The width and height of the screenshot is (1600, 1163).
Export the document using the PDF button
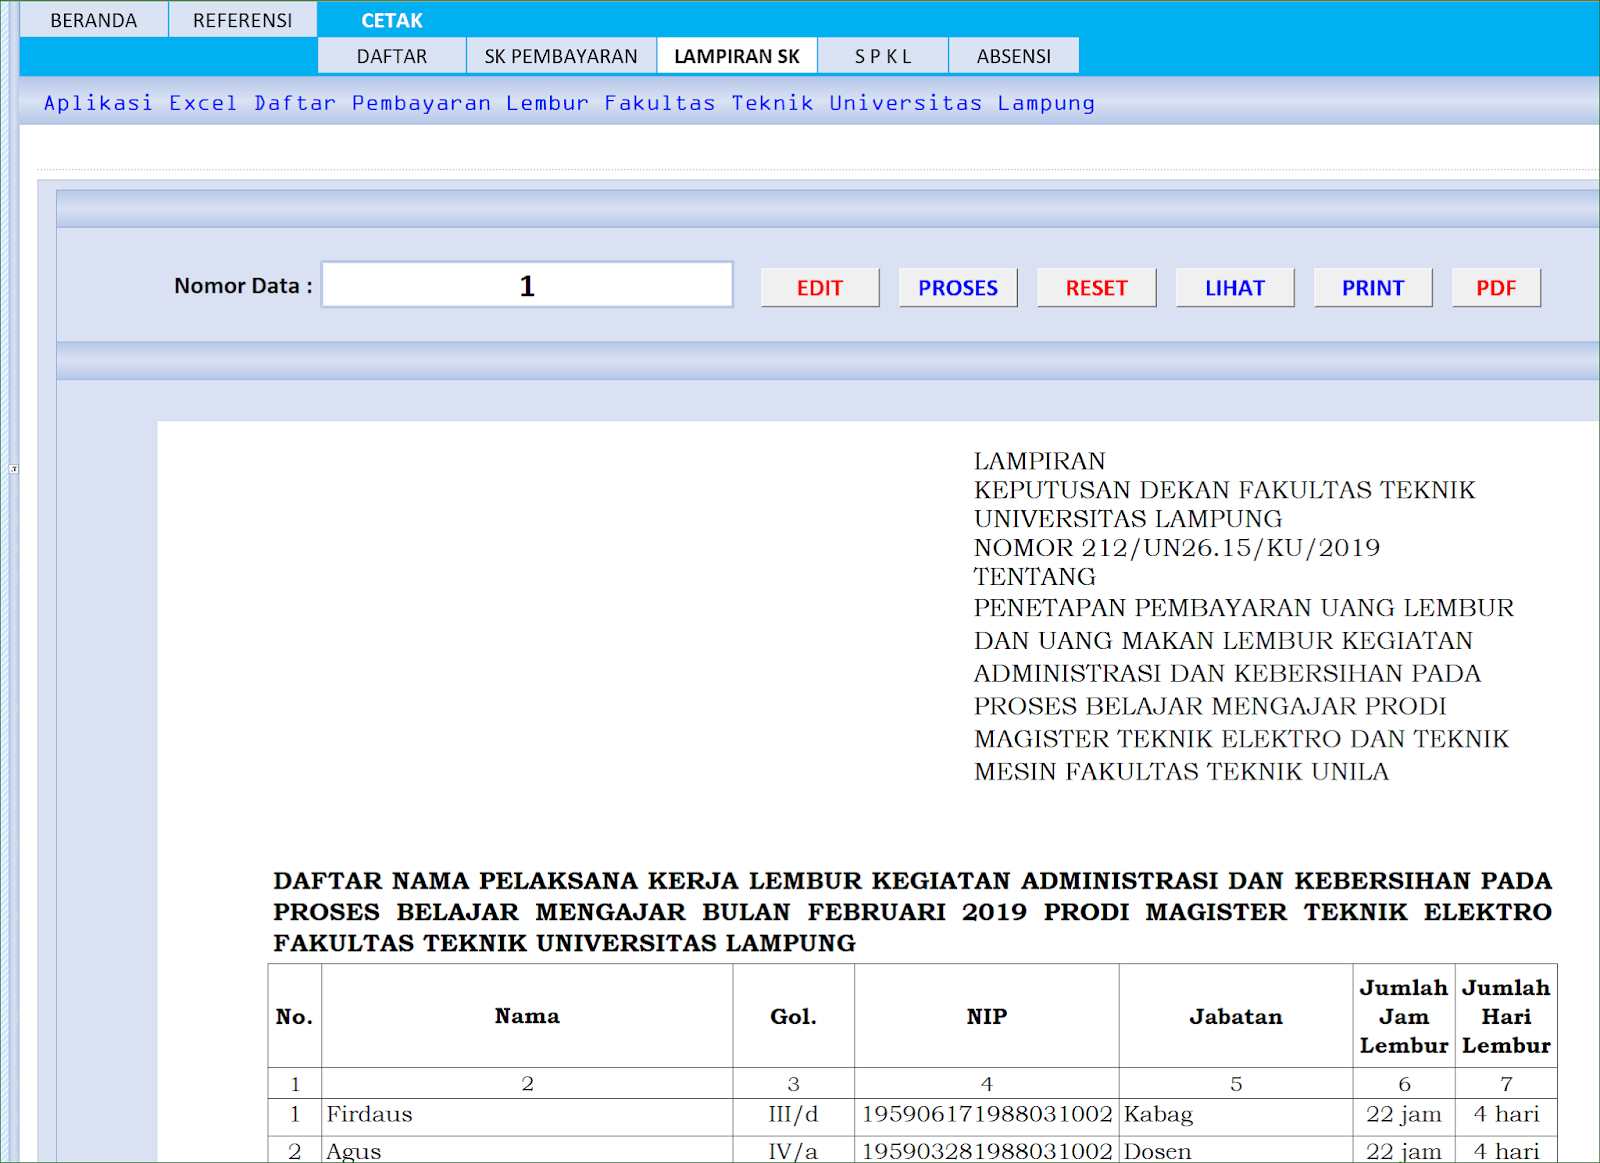[1495, 287]
